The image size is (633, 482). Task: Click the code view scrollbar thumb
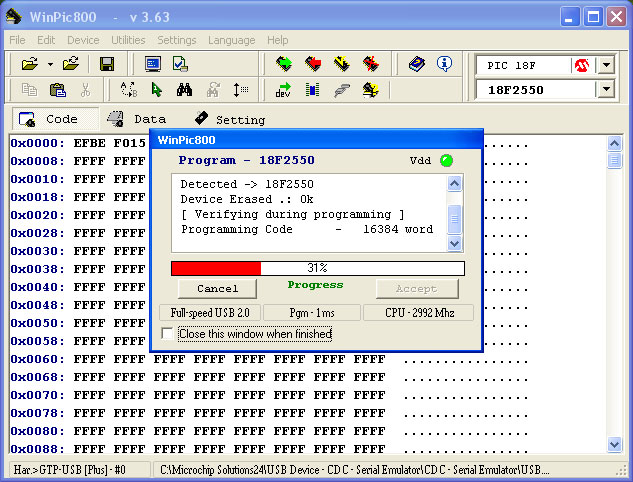614,161
